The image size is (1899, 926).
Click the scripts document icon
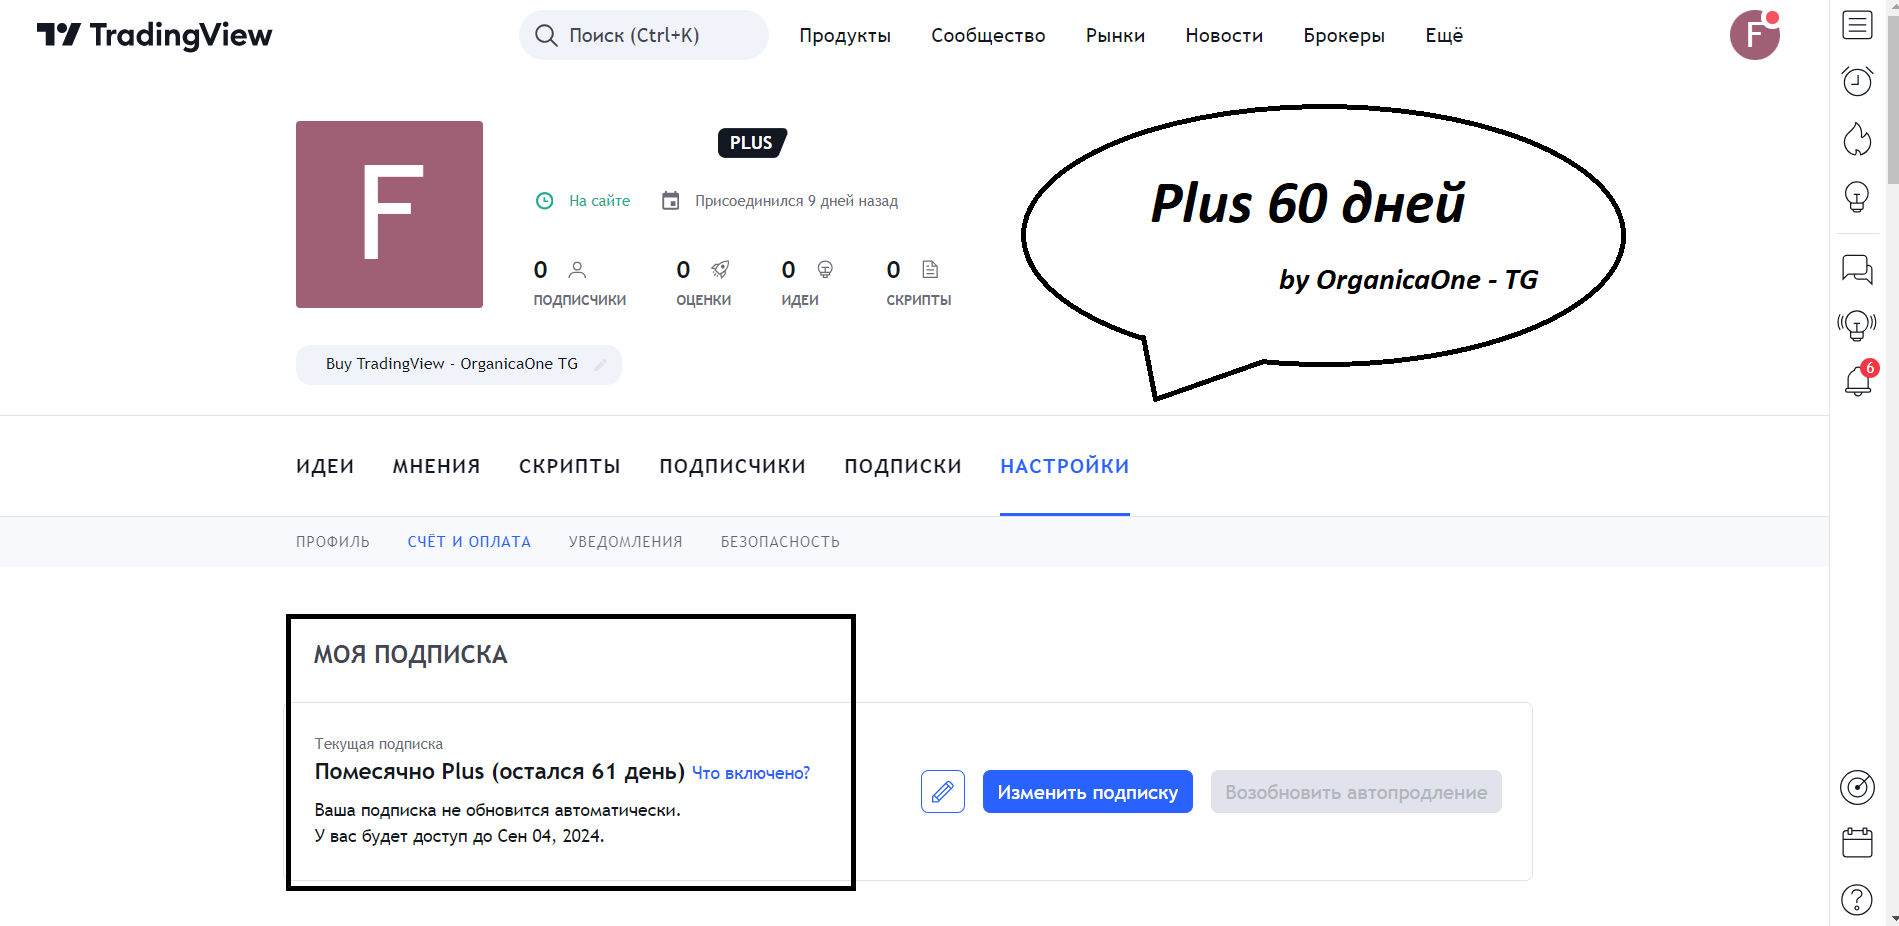pos(930,270)
